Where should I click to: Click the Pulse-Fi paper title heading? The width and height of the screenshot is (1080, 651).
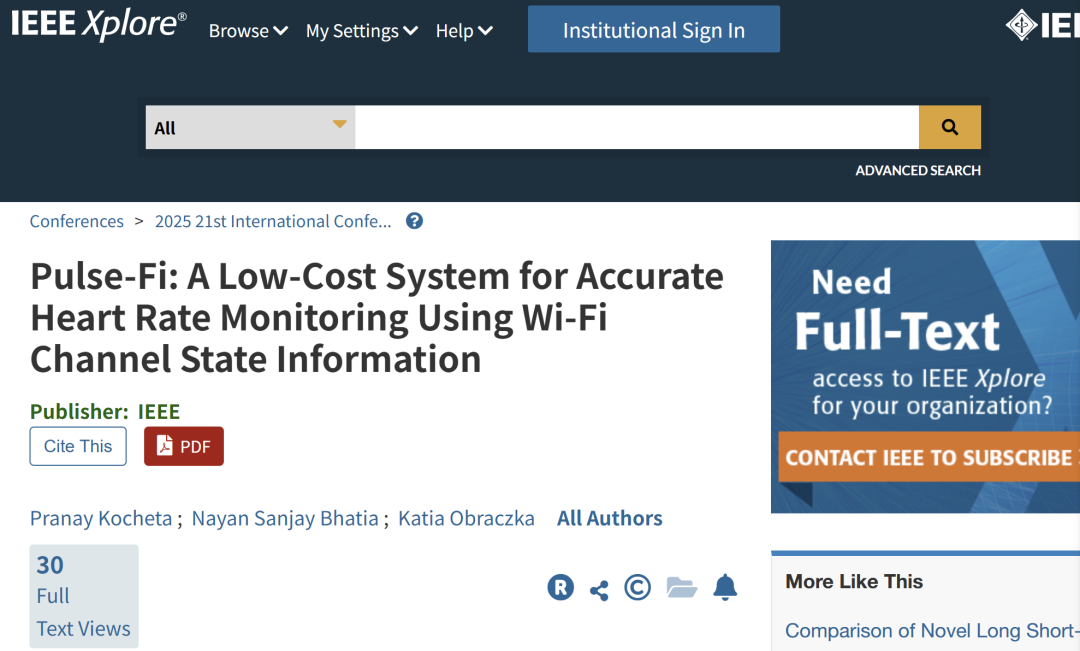(x=377, y=318)
